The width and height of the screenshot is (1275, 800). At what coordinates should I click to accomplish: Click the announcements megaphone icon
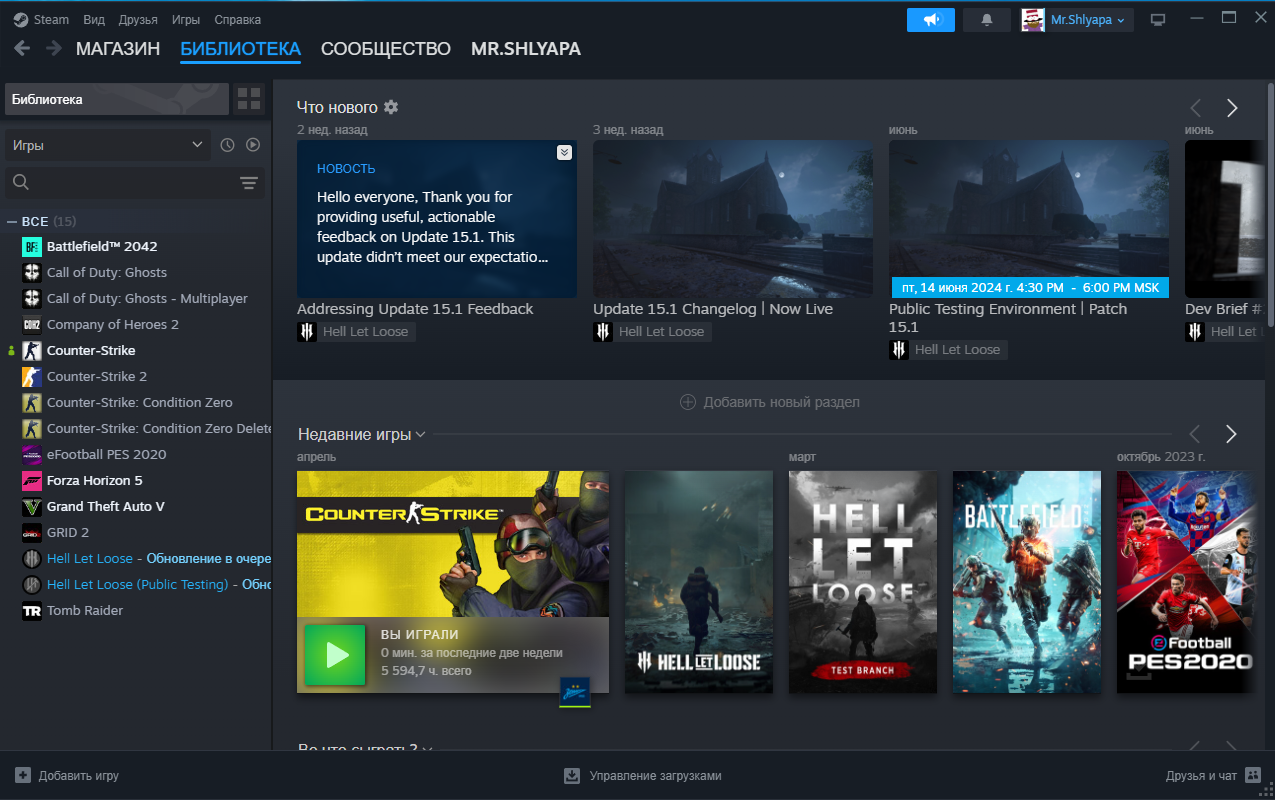931,20
